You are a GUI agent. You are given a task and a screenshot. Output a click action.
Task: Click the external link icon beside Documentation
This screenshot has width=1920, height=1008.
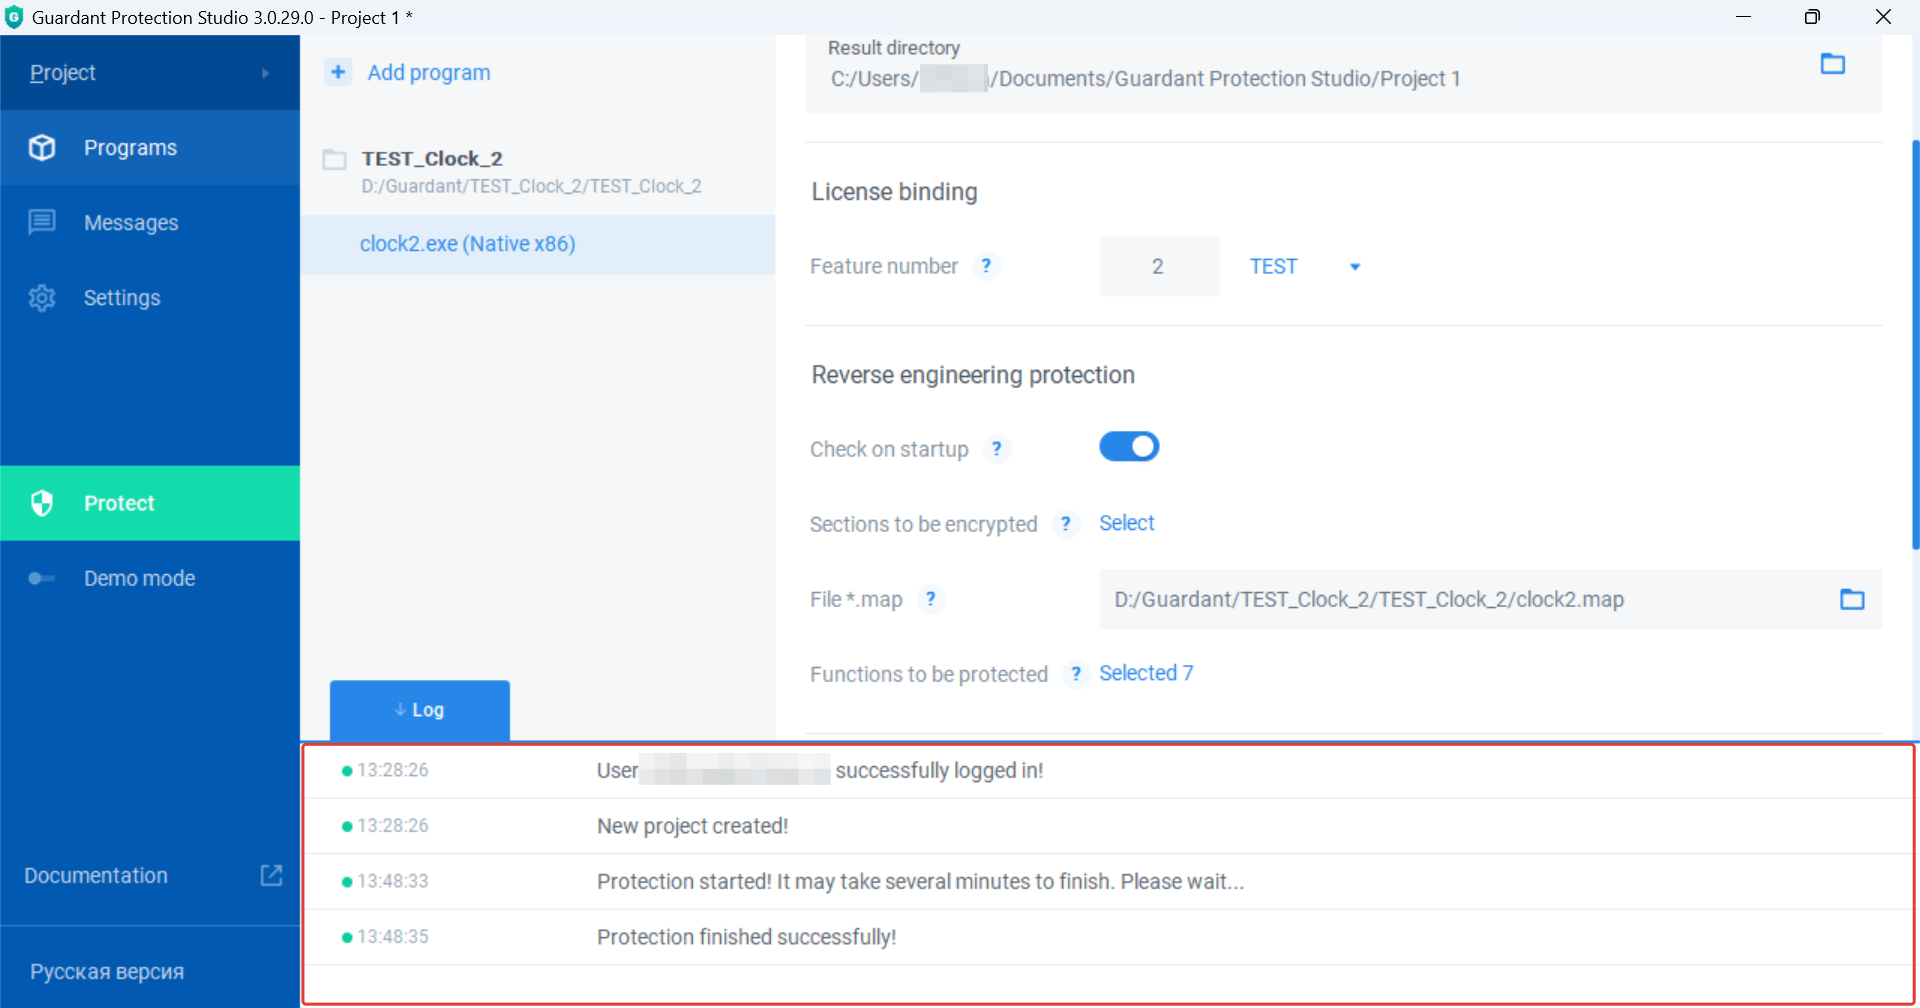(271, 875)
